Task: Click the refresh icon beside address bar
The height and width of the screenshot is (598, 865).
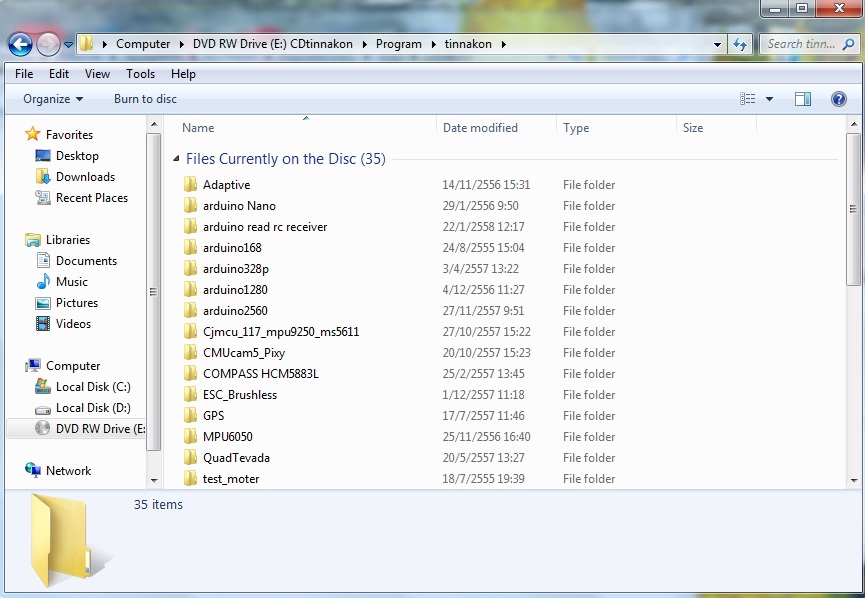Action: coord(740,44)
